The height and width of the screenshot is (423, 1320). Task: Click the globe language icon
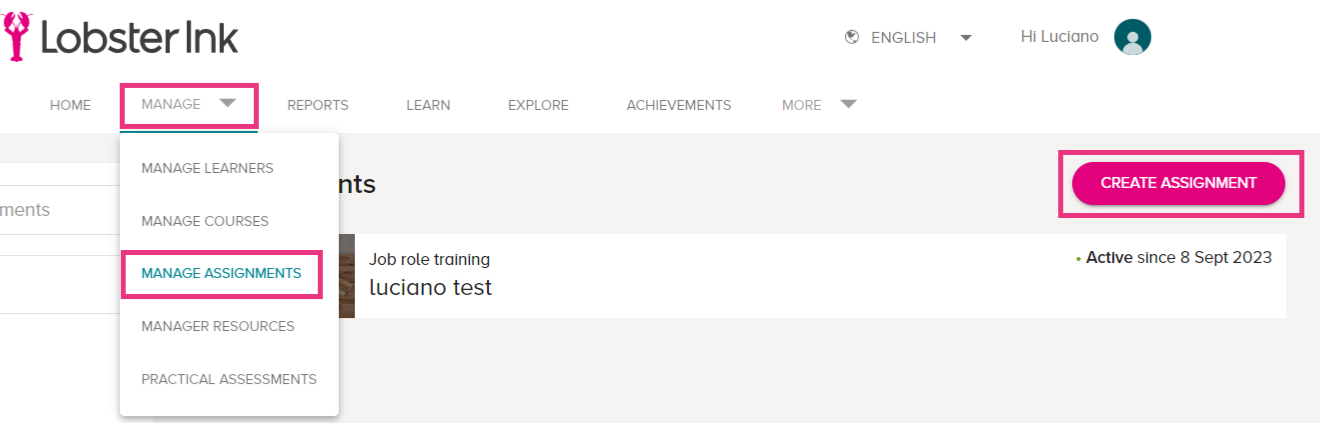point(852,37)
